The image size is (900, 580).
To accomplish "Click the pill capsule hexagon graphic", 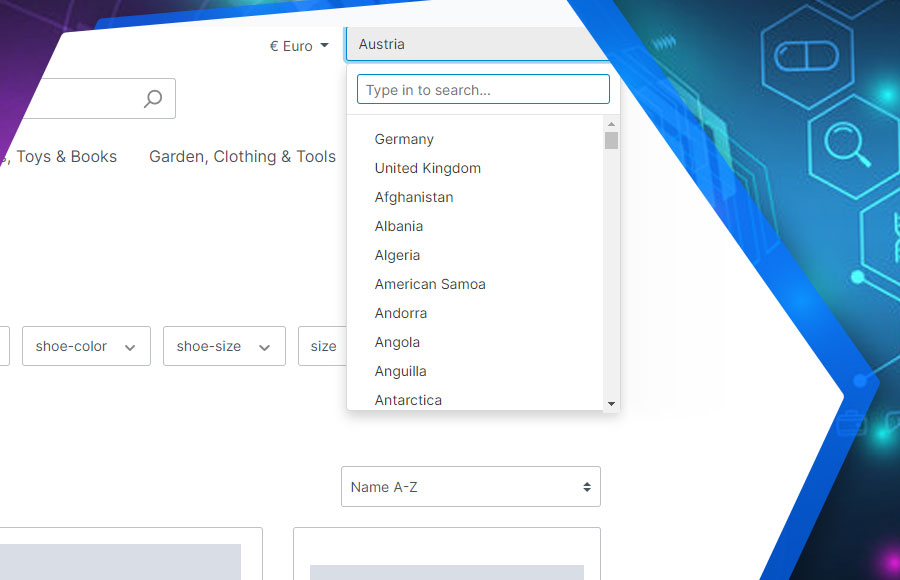I will coord(806,57).
